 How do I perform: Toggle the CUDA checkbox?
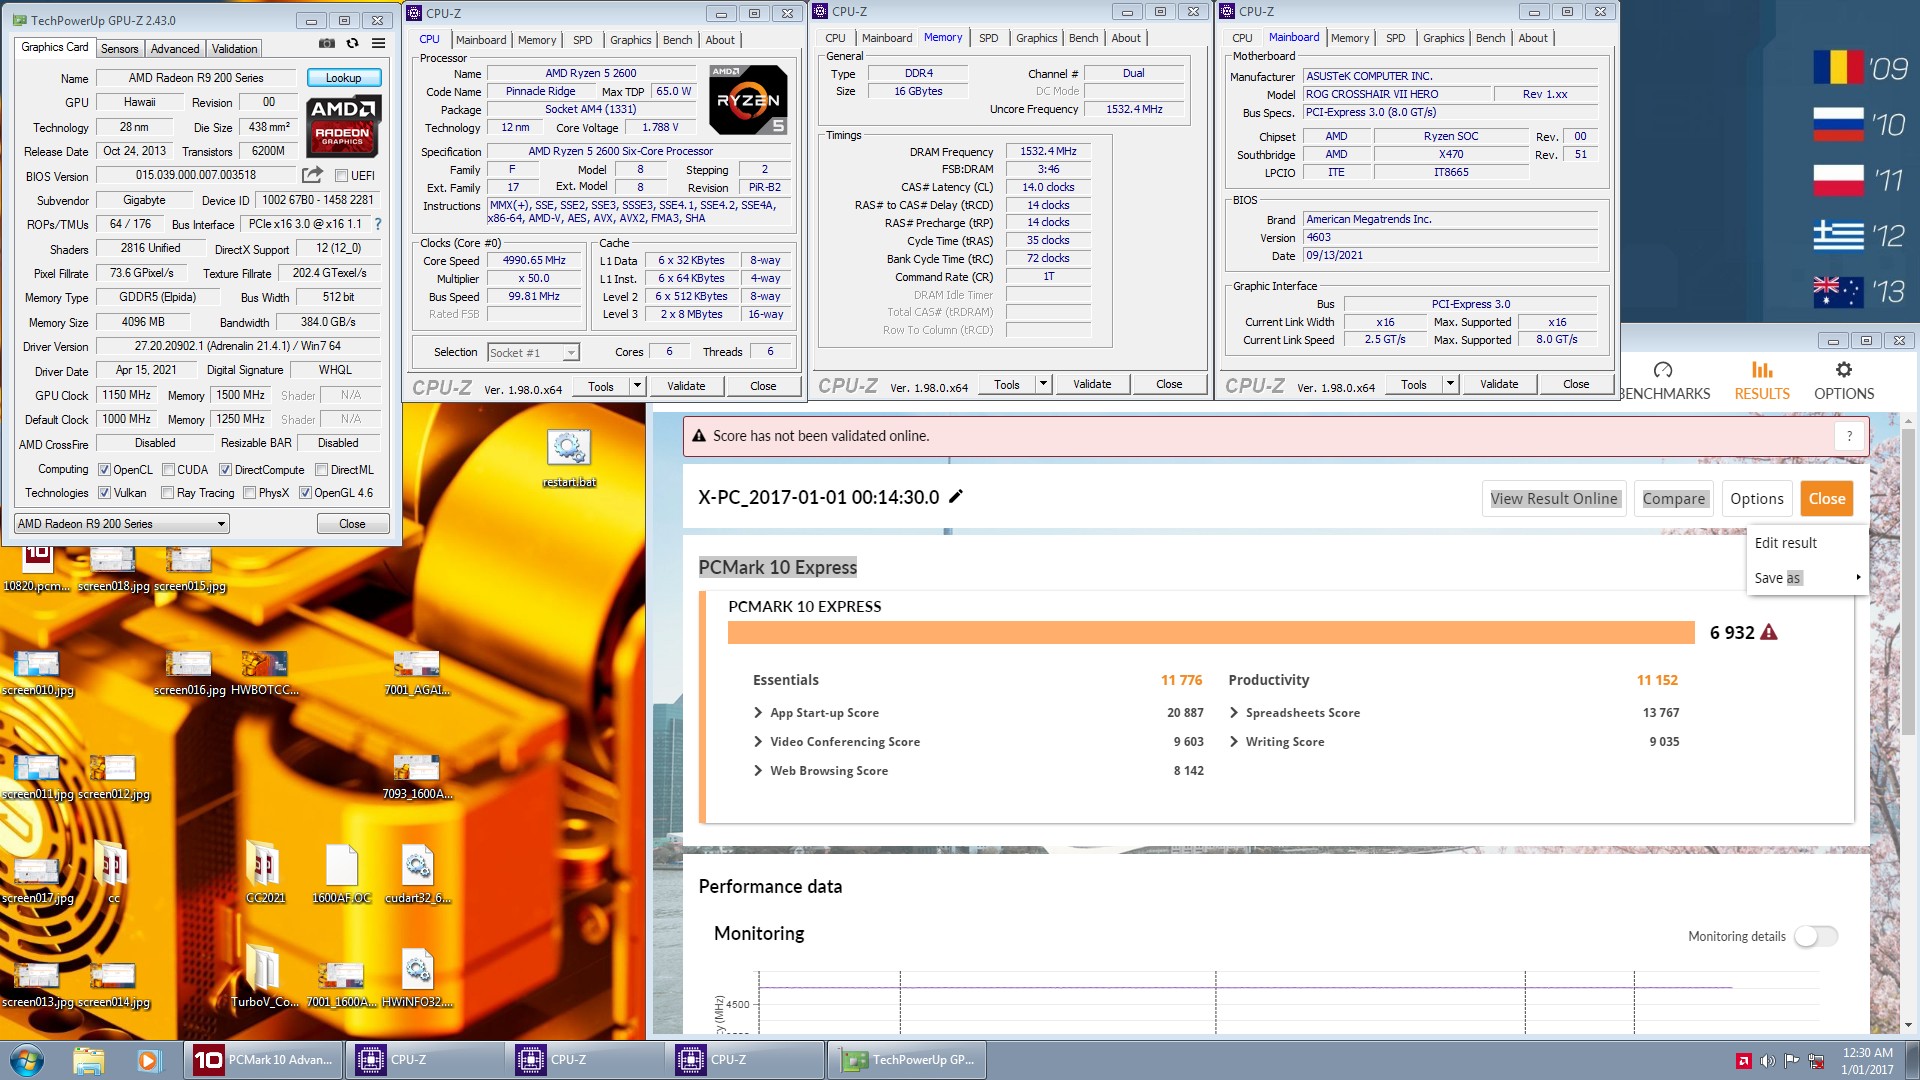pyautogui.click(x=168, y=470)
